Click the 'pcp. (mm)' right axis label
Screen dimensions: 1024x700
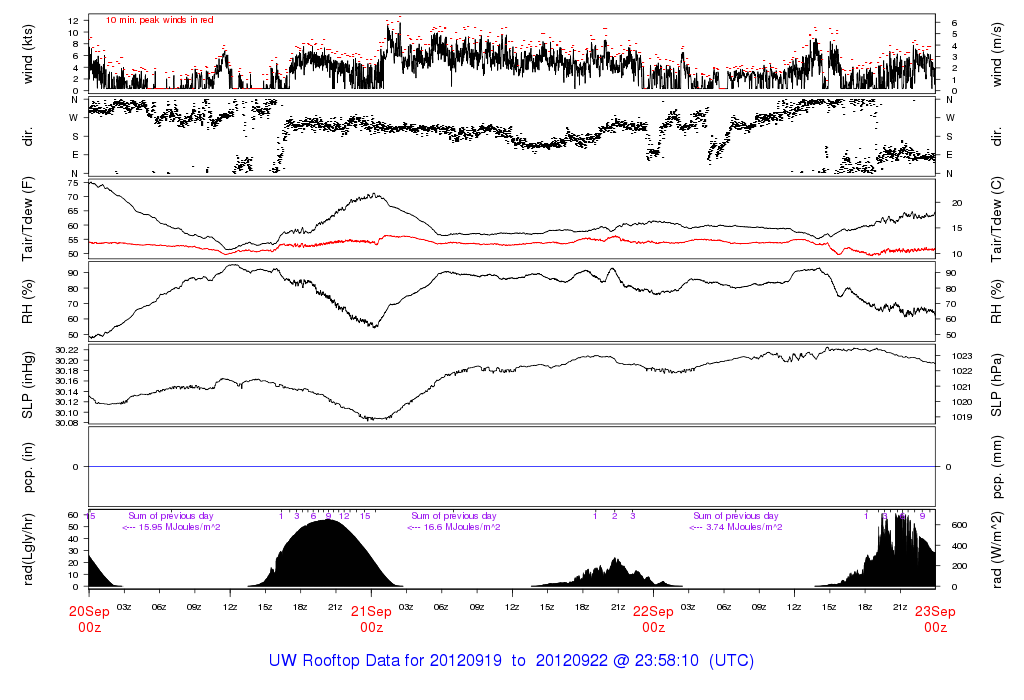coord(997,467)
